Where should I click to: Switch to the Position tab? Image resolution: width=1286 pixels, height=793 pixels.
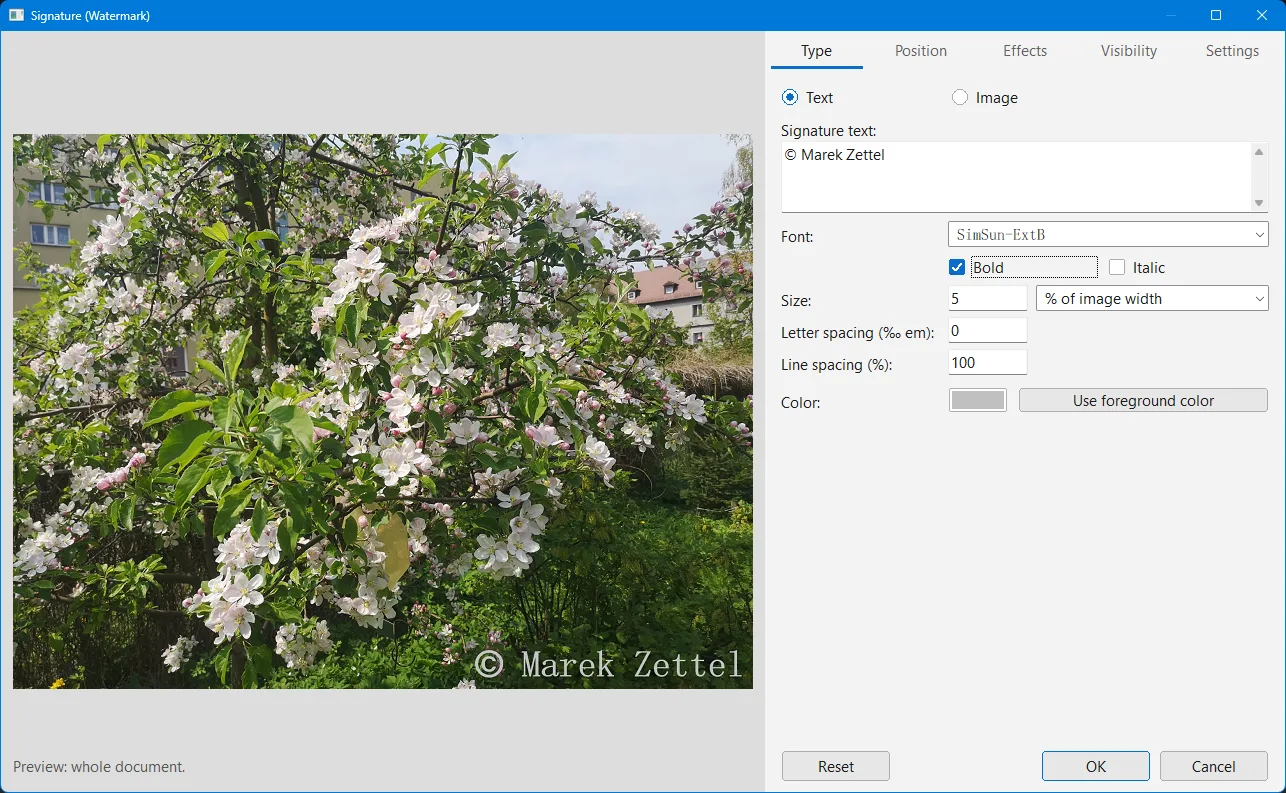[x=920, y=51]
